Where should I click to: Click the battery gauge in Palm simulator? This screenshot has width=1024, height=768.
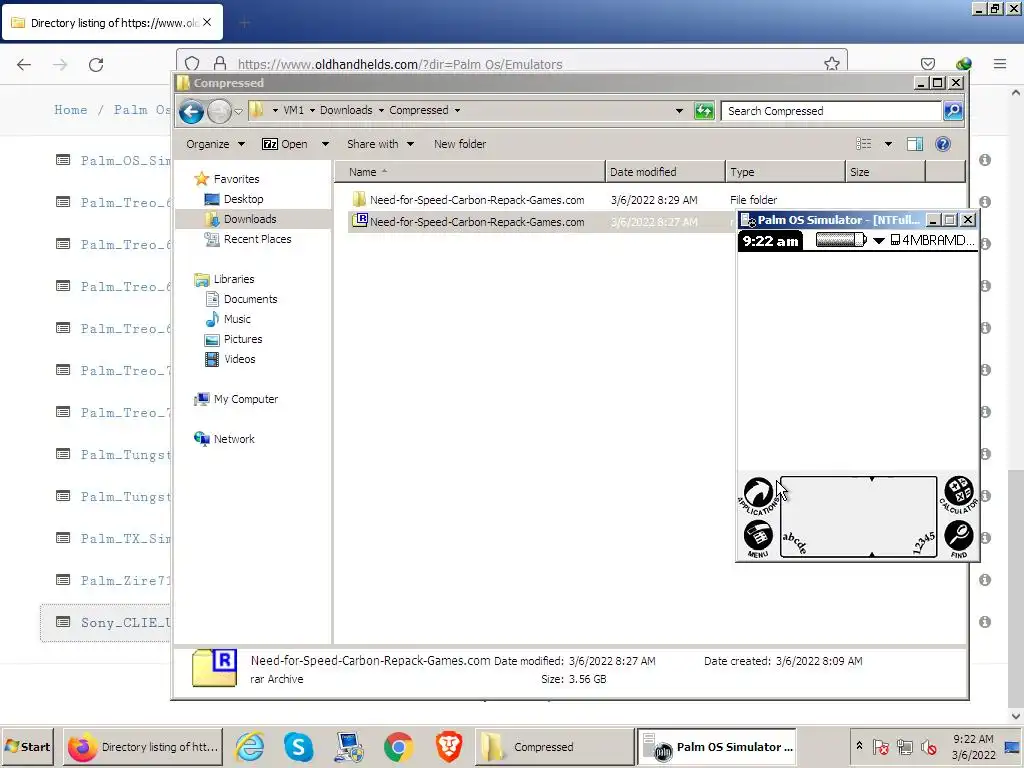841,240
